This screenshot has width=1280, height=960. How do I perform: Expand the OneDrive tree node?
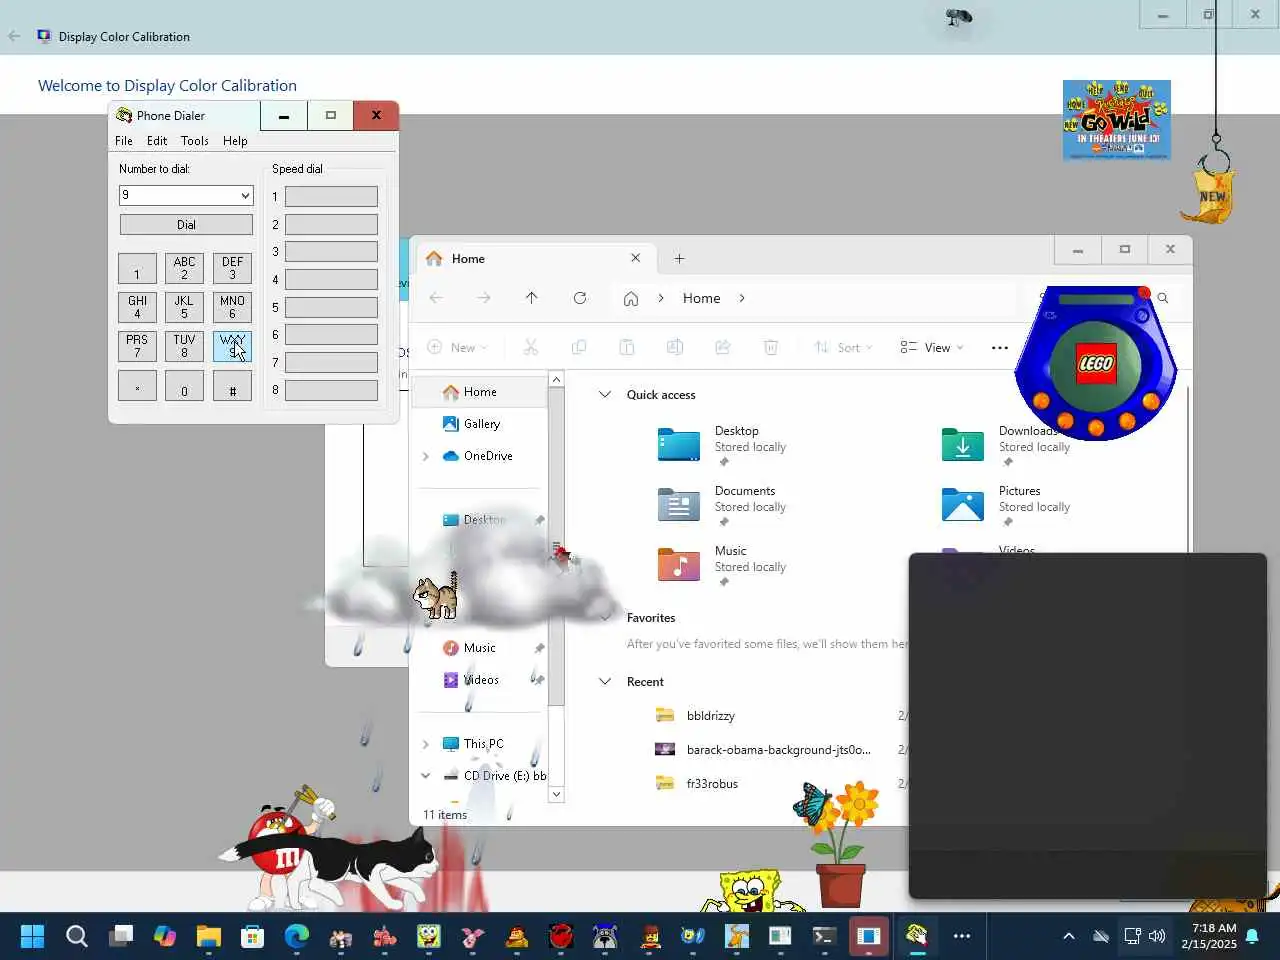(425, 456)
